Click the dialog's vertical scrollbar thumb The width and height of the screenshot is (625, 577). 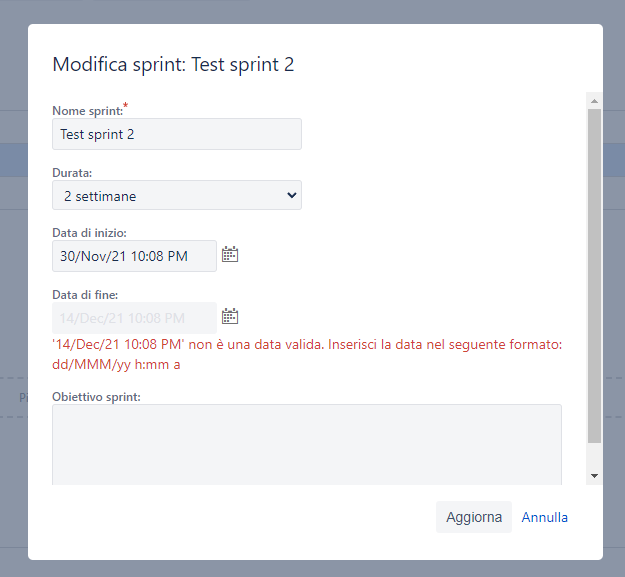coord(594,276)
